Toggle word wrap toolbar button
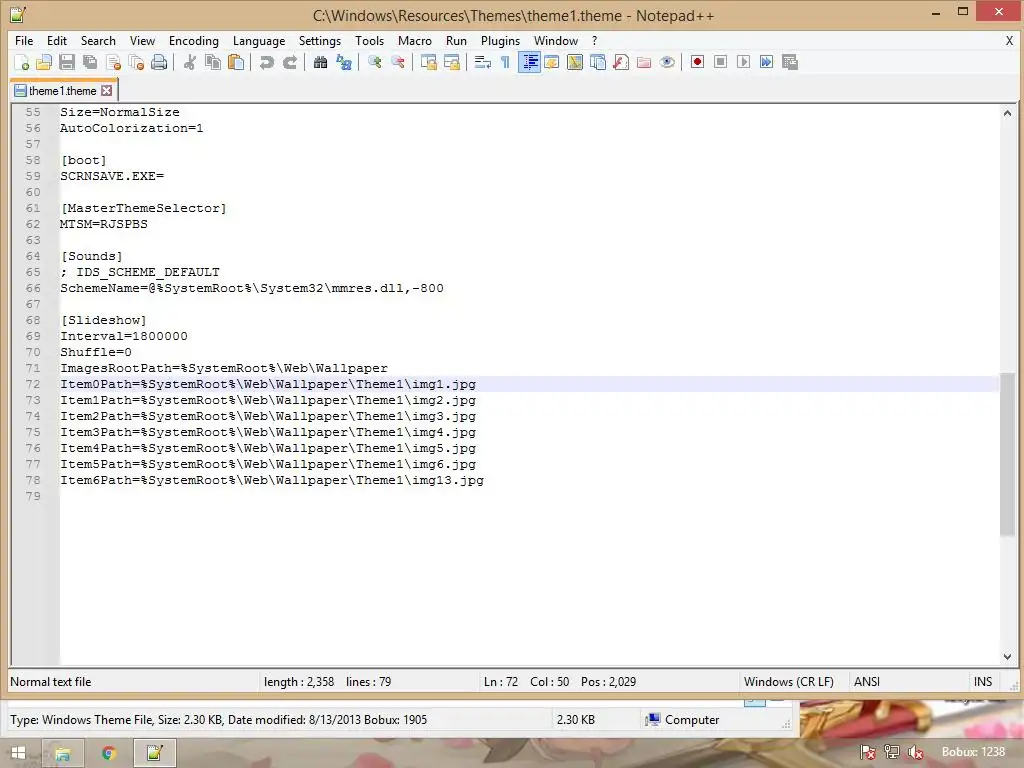The height and width of the screenshot is (768, 1024). 483,62
